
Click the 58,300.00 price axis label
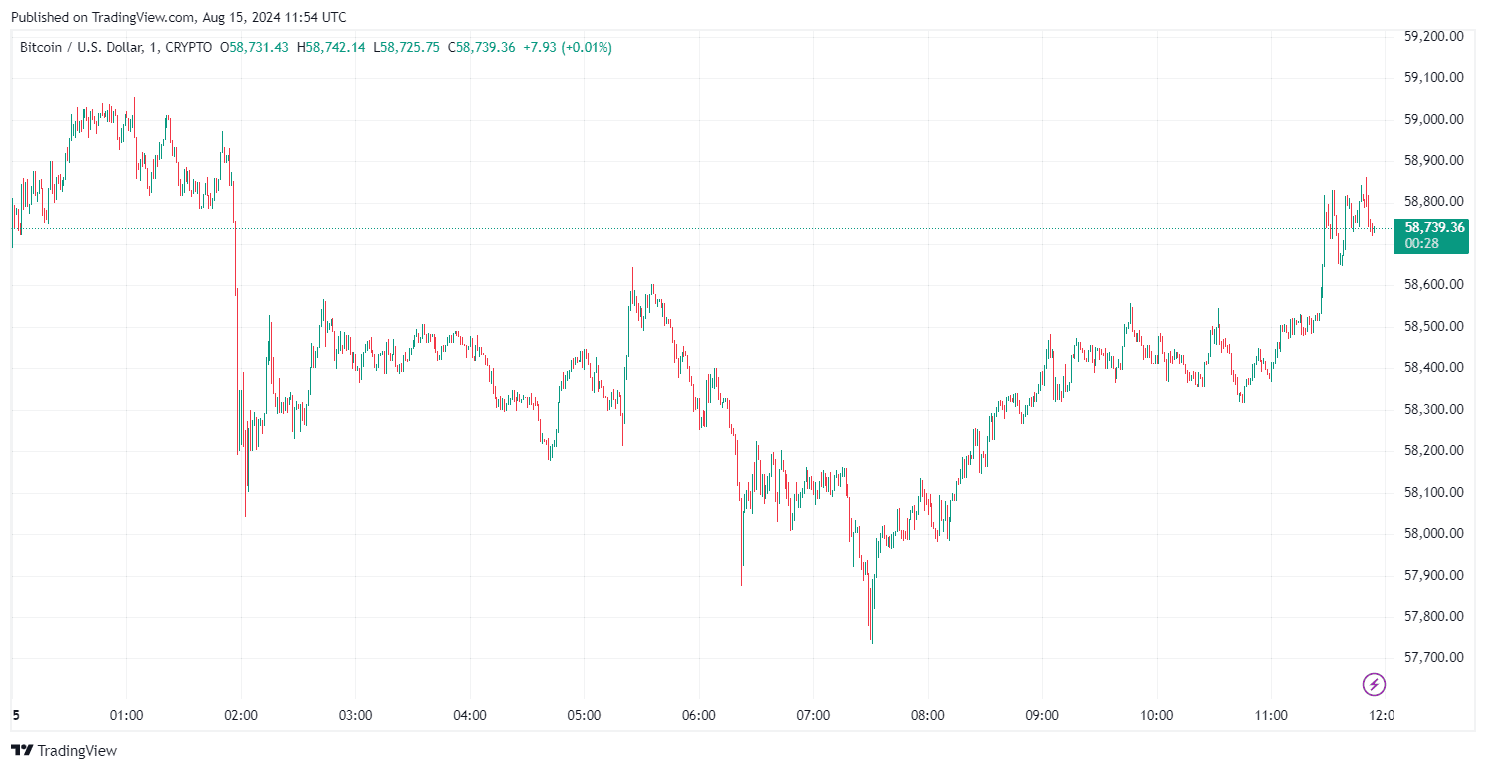(1434, 409)
